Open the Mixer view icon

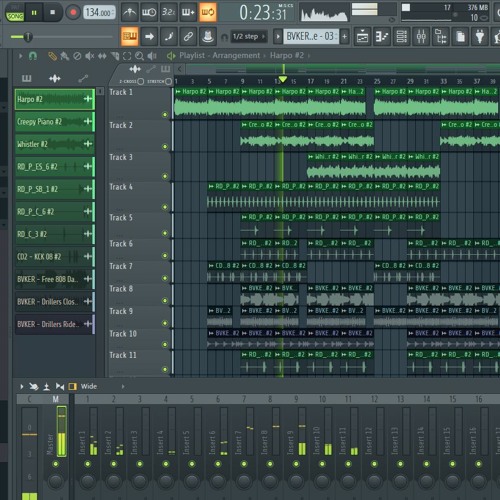421,36
